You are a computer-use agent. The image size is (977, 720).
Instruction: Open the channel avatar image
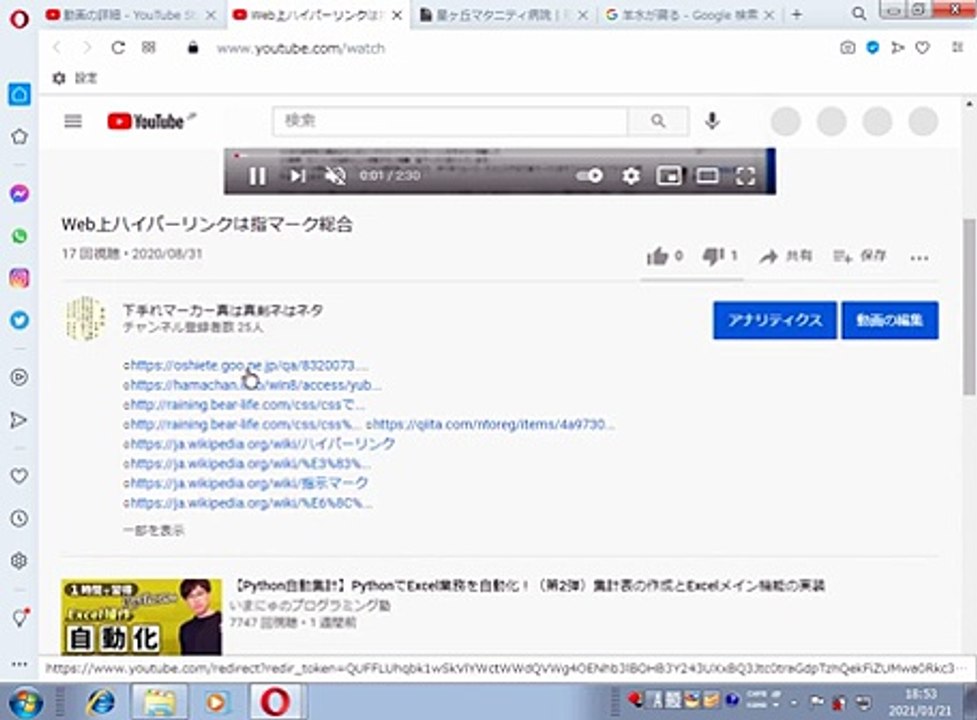(x=85, y=318)
